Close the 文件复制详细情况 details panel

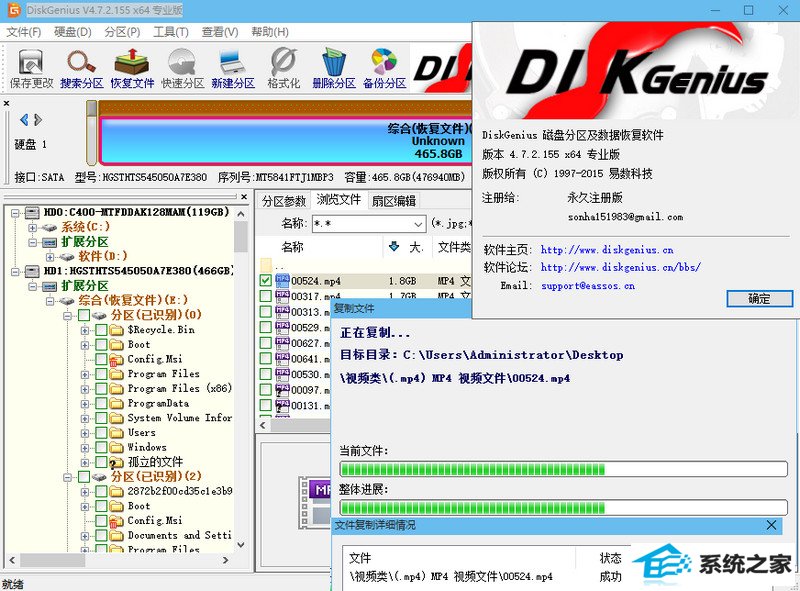coord(771,525)
